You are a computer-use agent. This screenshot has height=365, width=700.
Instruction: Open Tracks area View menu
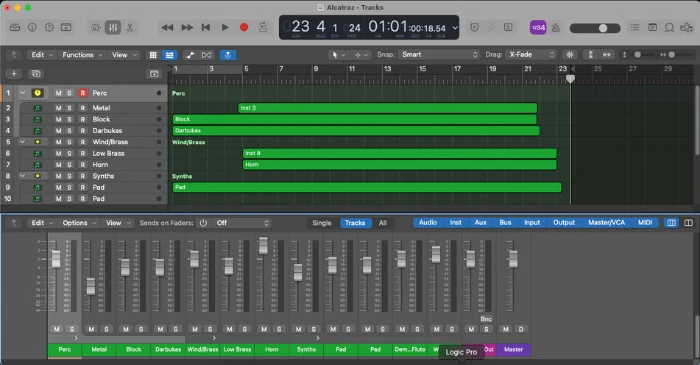[124, 55]
